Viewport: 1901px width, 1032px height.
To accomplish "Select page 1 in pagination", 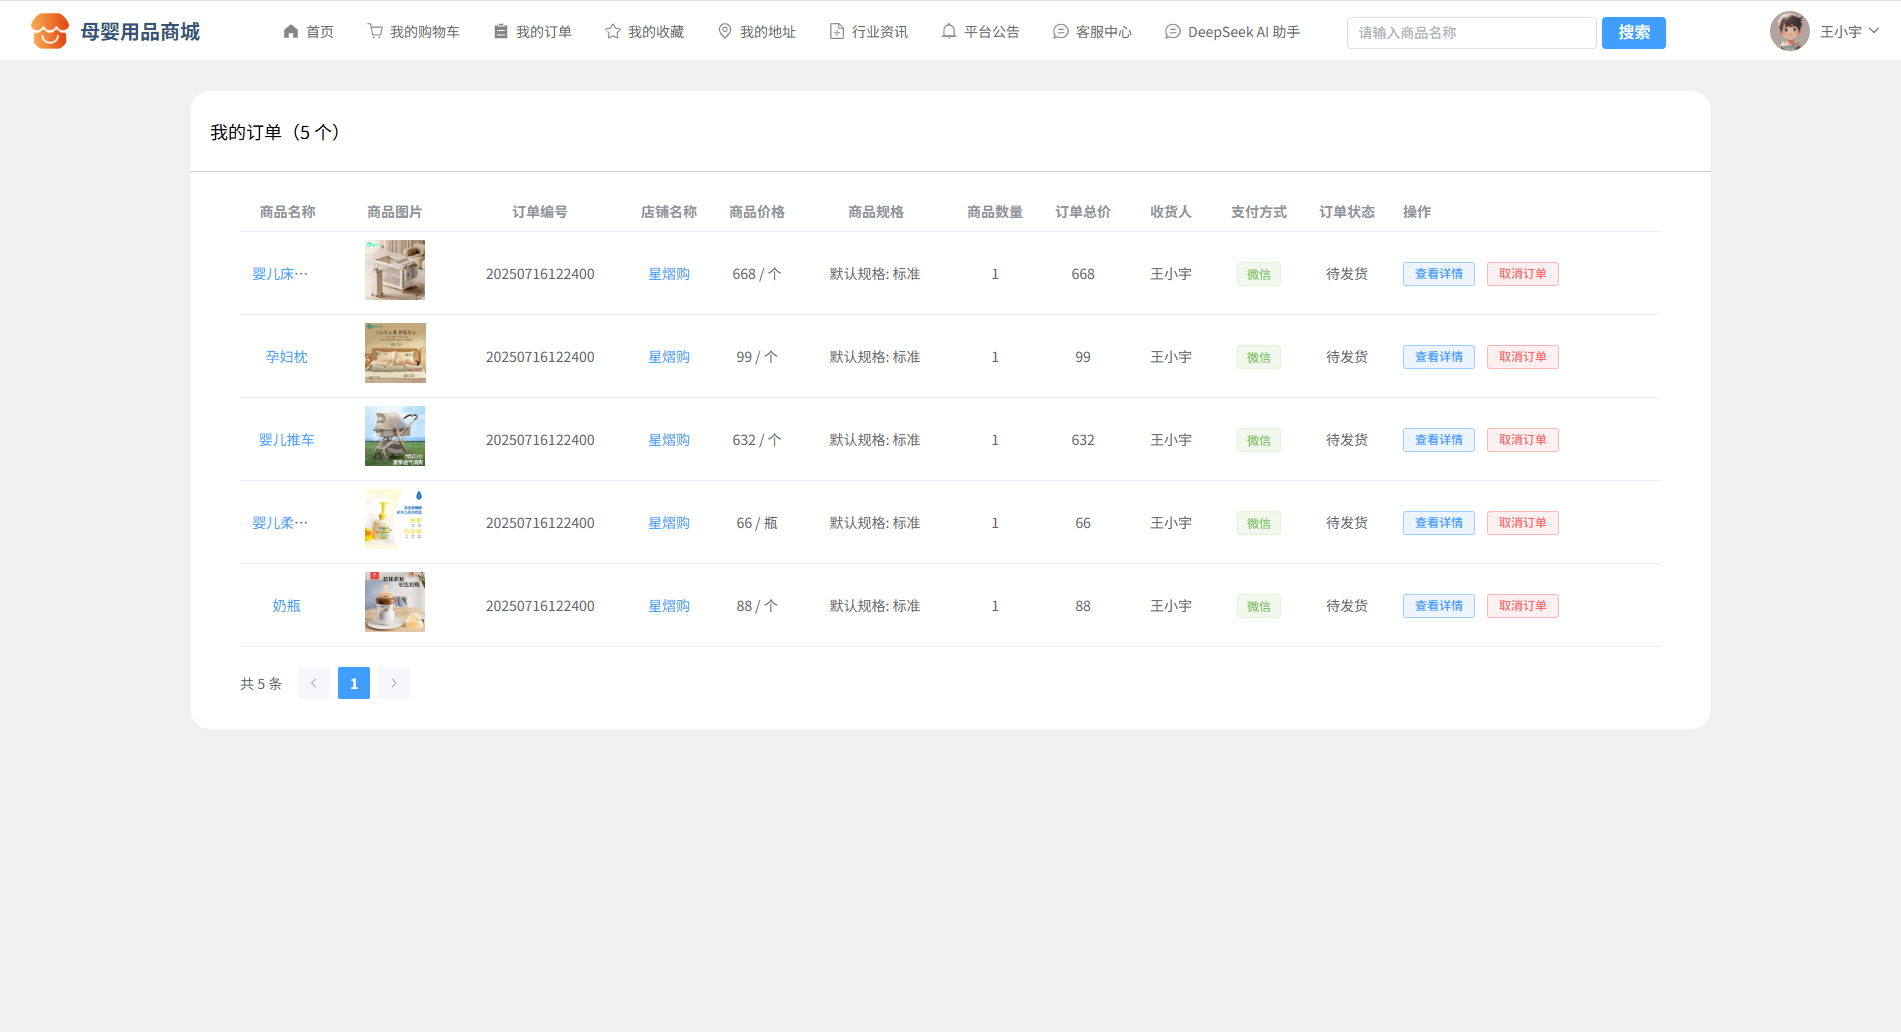I will tap(354, 683).
